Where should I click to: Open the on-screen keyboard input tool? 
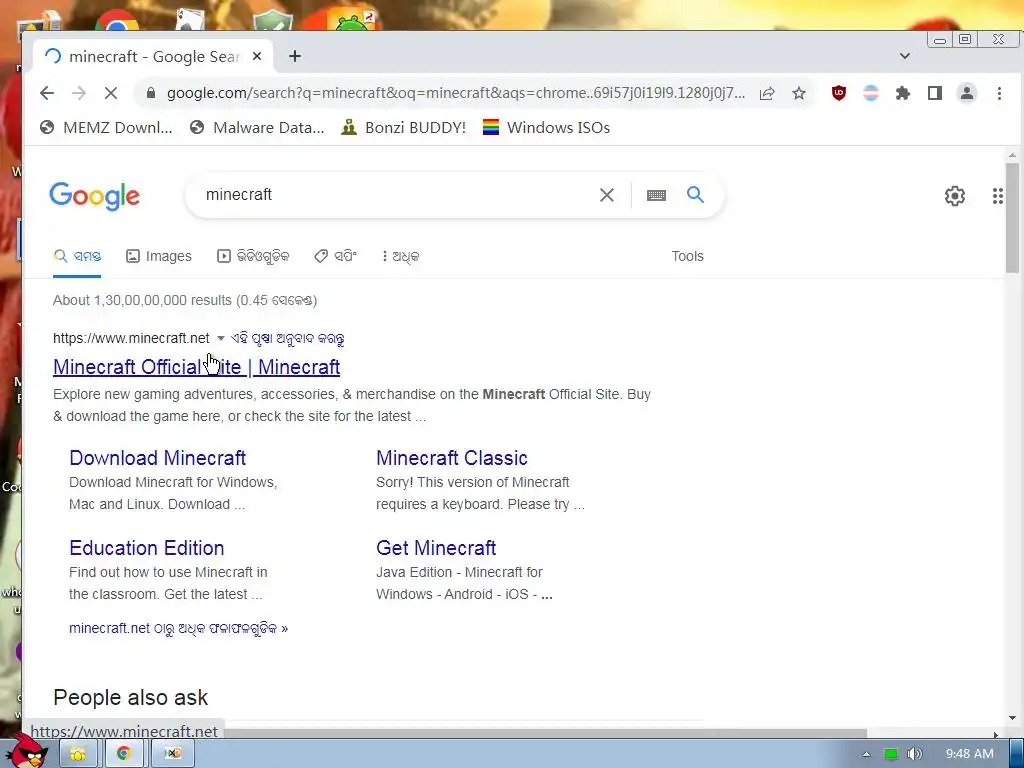coord(656,195)
